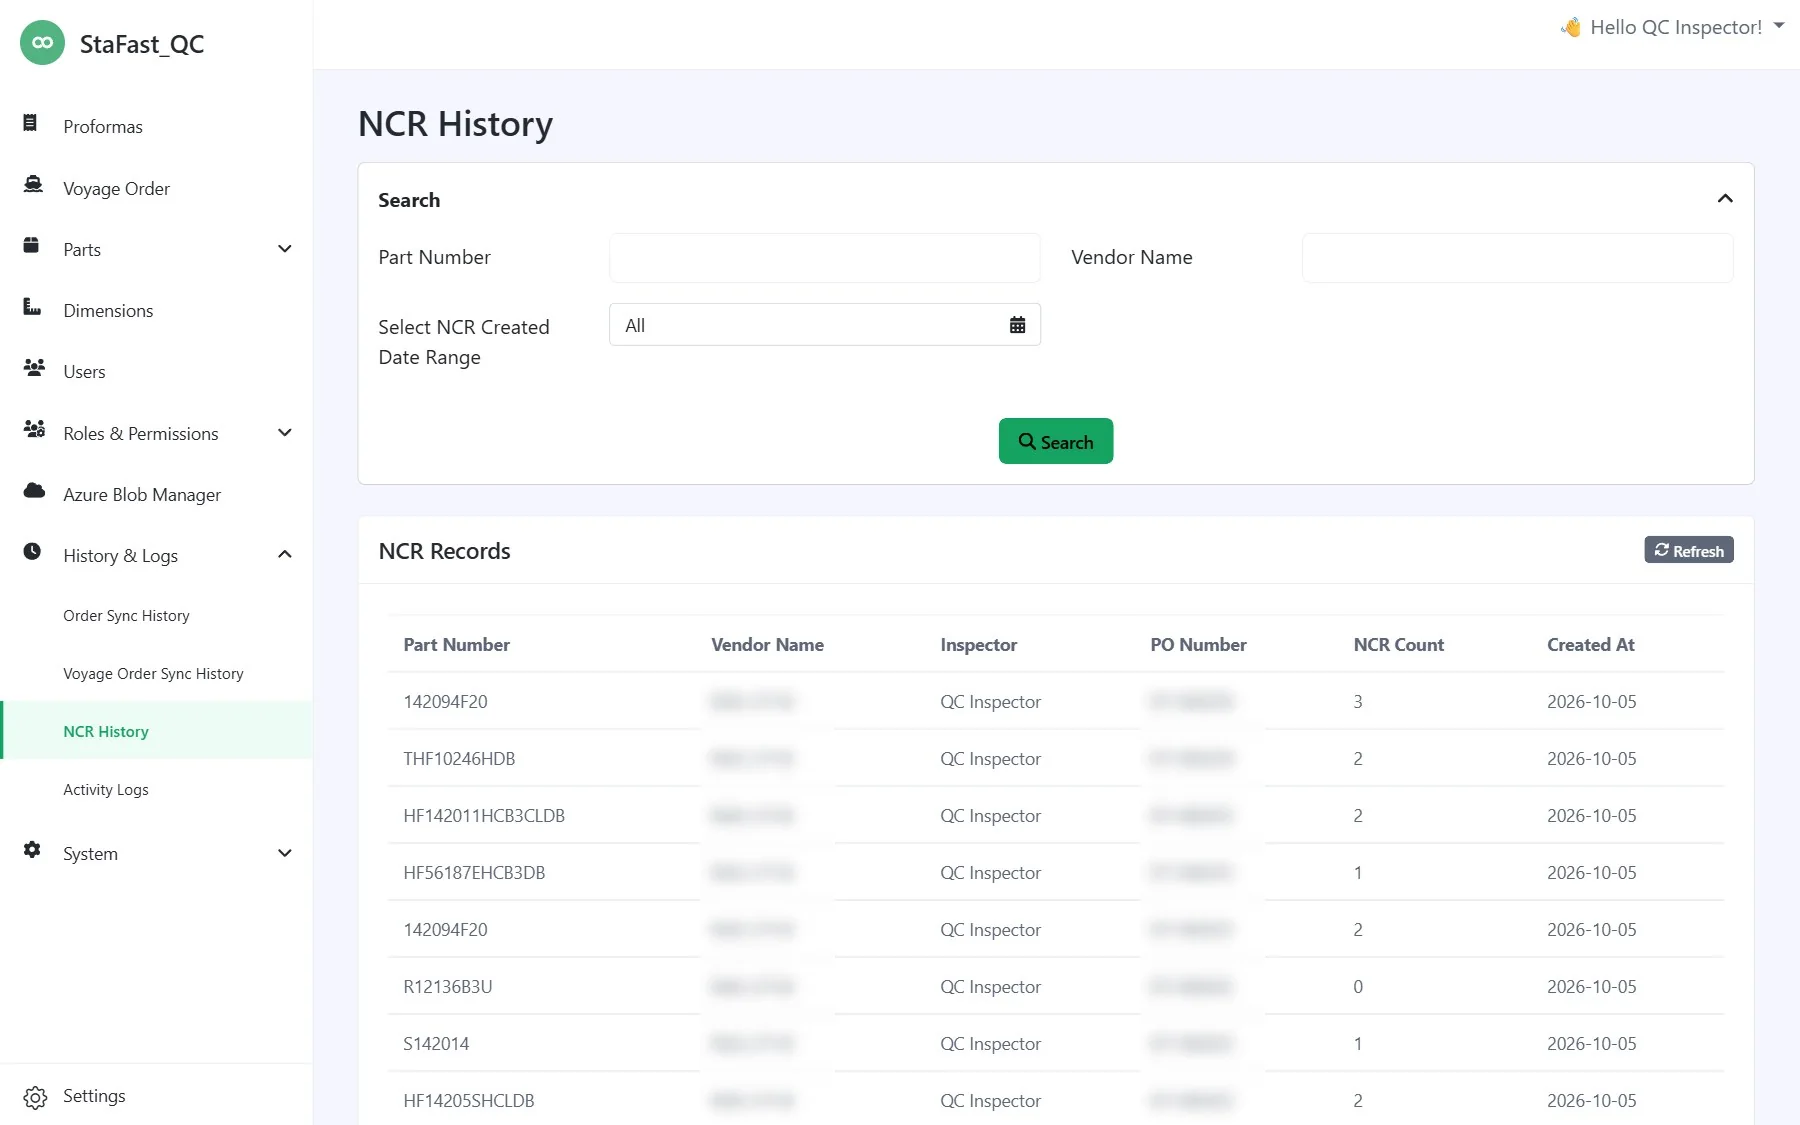Select part number HF56187EHCB3DB
Viewport: 1800px width, 1125px height.
click(474, 873)
